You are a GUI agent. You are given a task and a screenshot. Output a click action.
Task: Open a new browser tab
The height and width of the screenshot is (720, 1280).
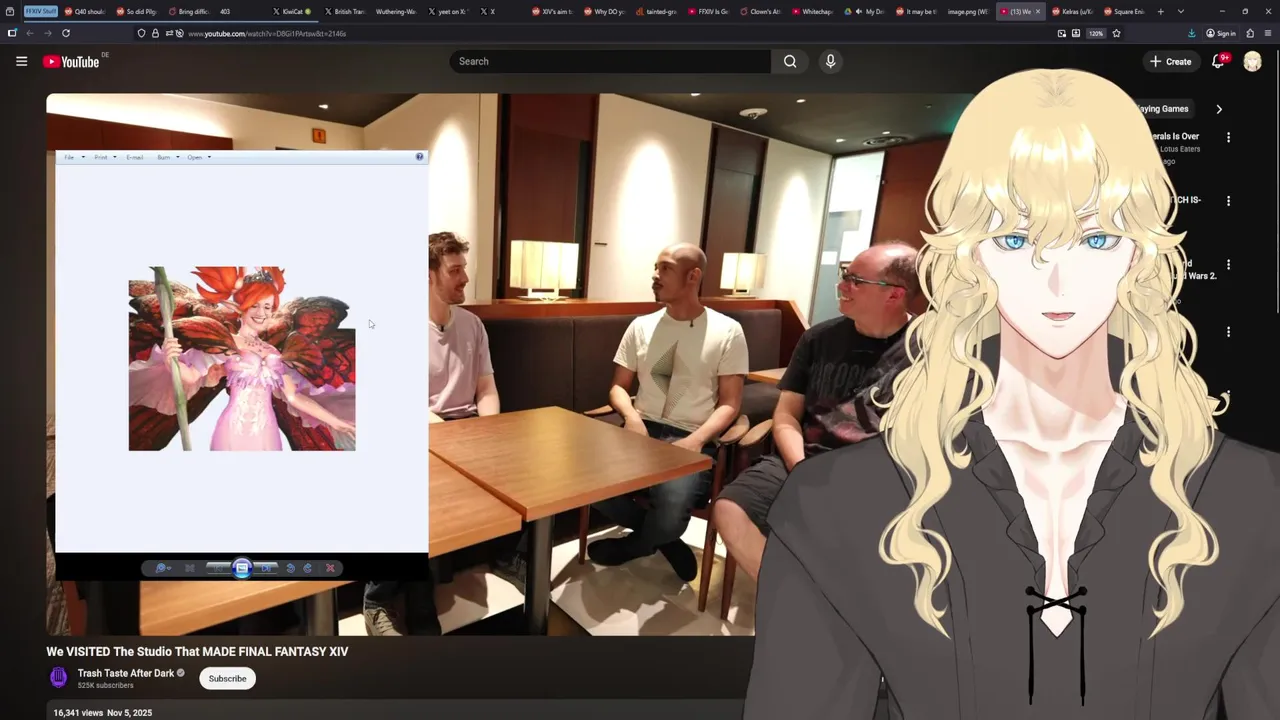pyautogui.click(x=1160, y=11)
